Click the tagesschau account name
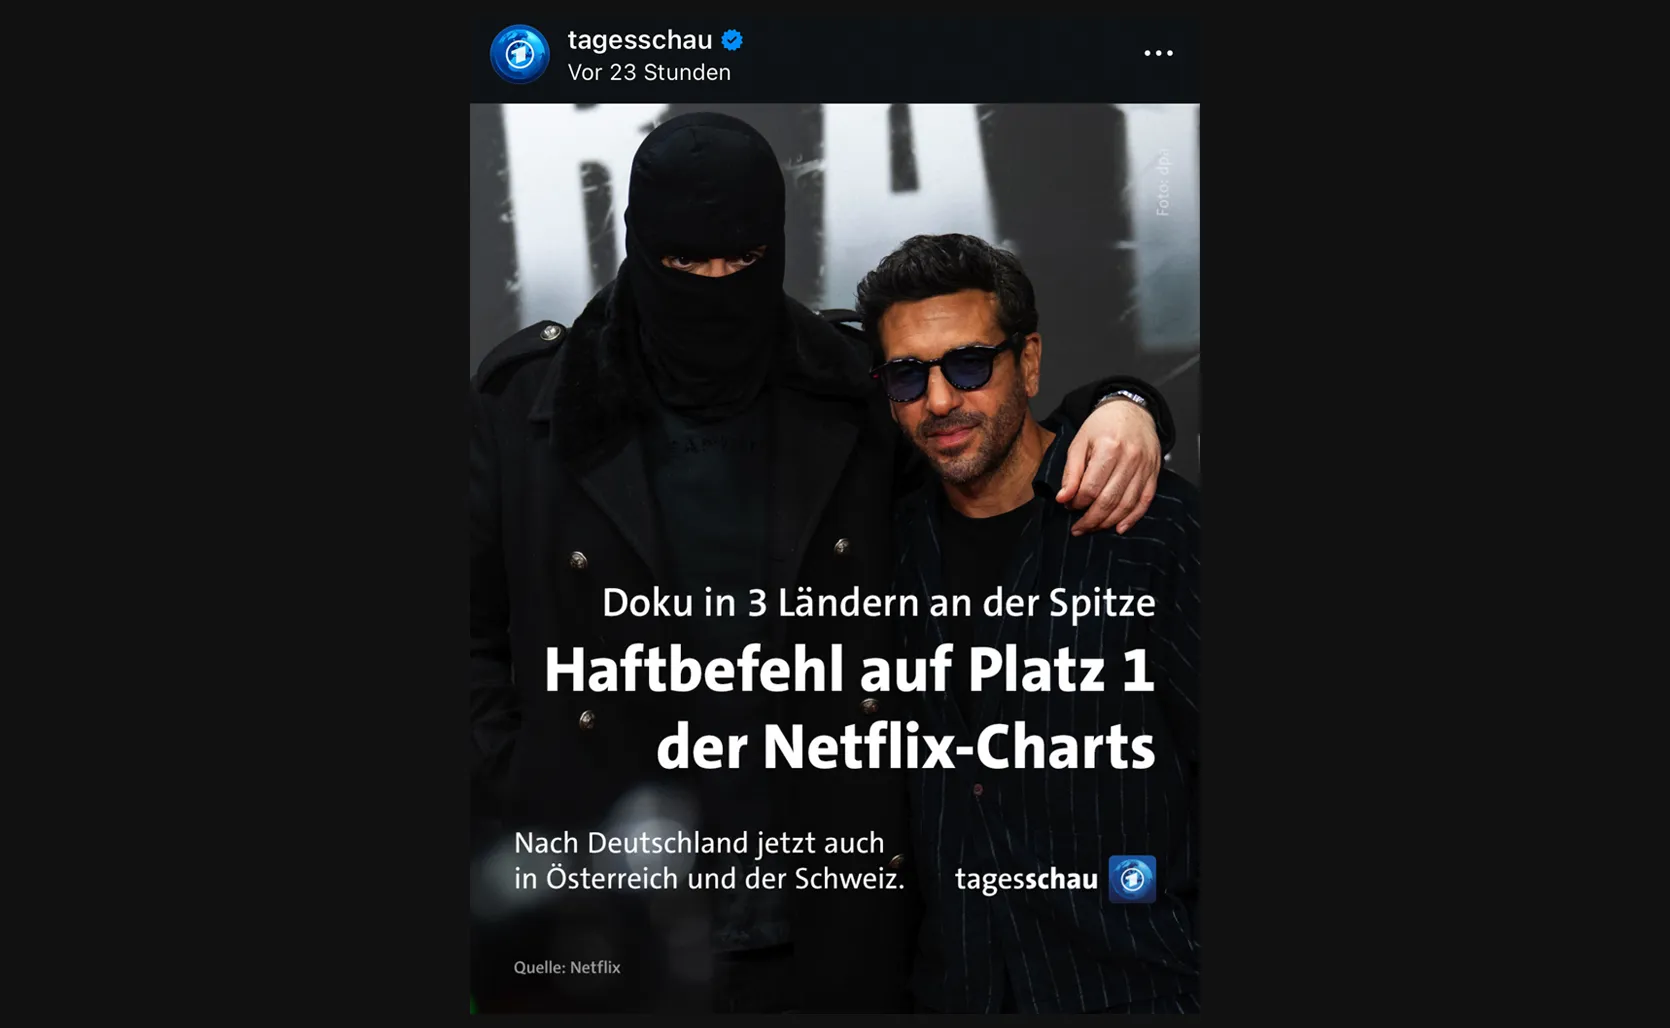This screenshot has height=1028, width=1670. (x=640, y=40)
